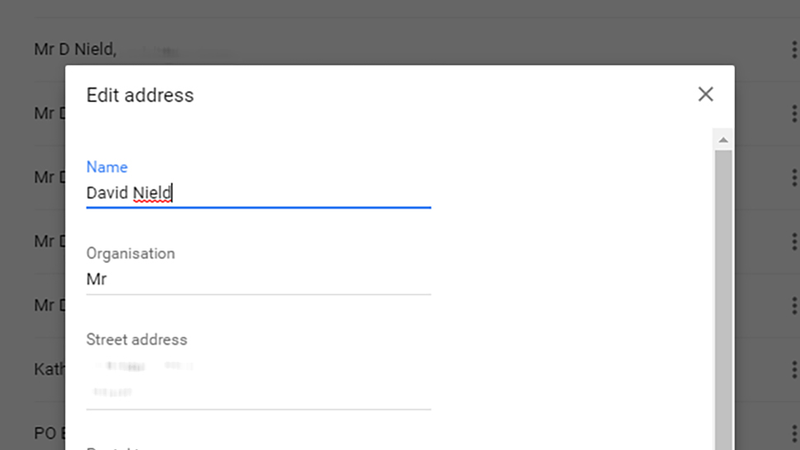The image size is (800, 450).
Task: Open three-dot menu for Mr D Nield, row
Action: coord(794,49)
